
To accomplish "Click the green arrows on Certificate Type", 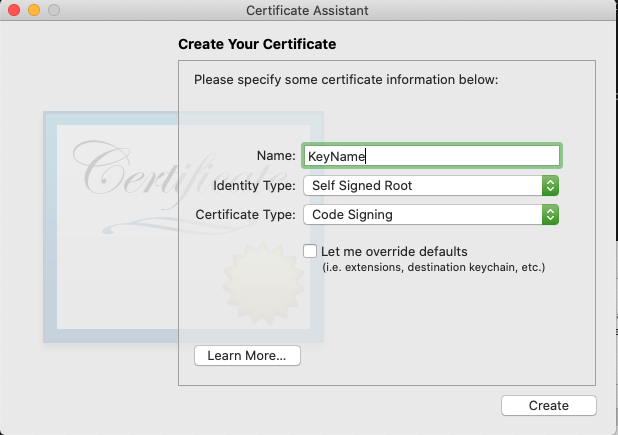I will coord(549,214).
